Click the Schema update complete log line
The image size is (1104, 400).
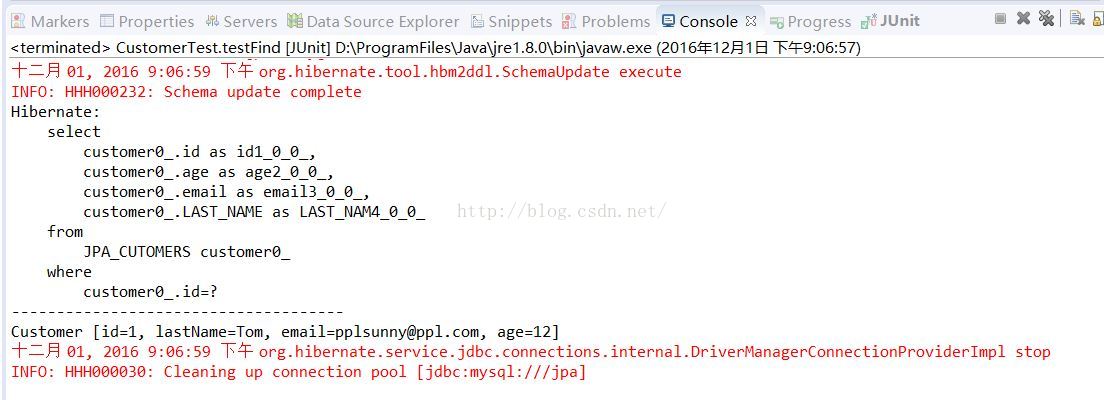[186, 92]
